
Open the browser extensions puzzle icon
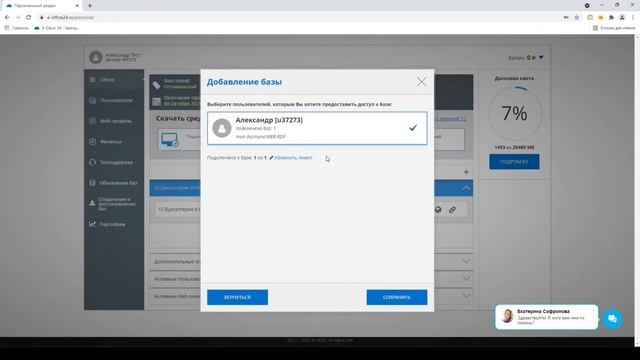point(611,18)
